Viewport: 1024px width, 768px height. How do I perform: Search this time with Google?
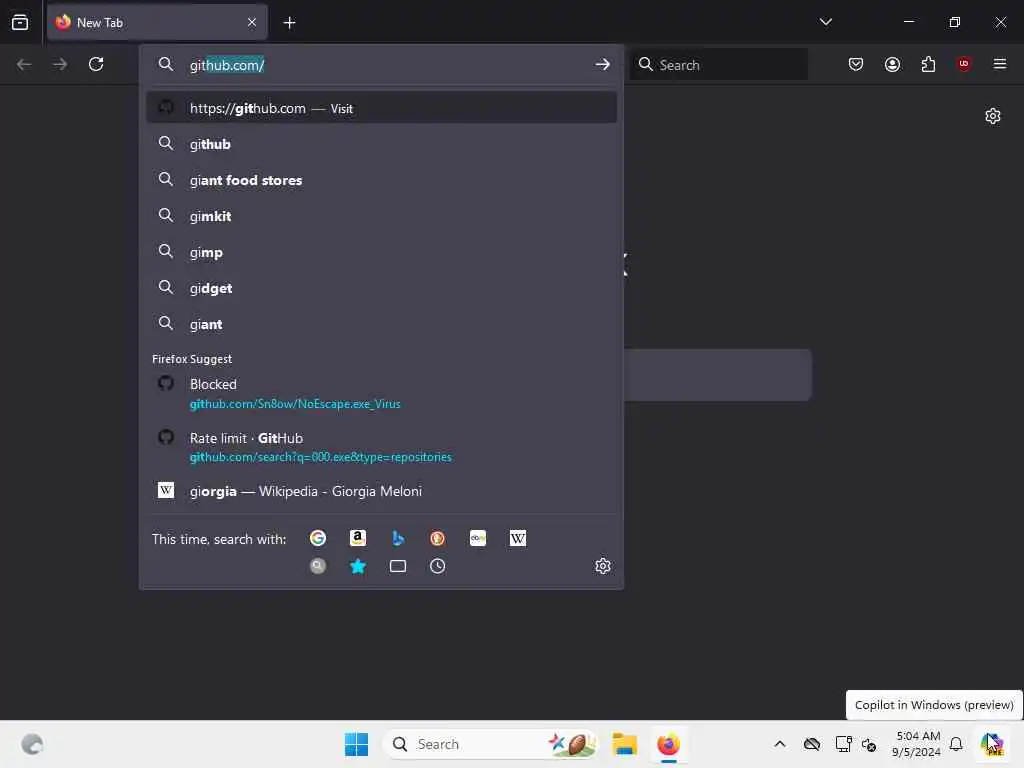click(x=318, y=538)
